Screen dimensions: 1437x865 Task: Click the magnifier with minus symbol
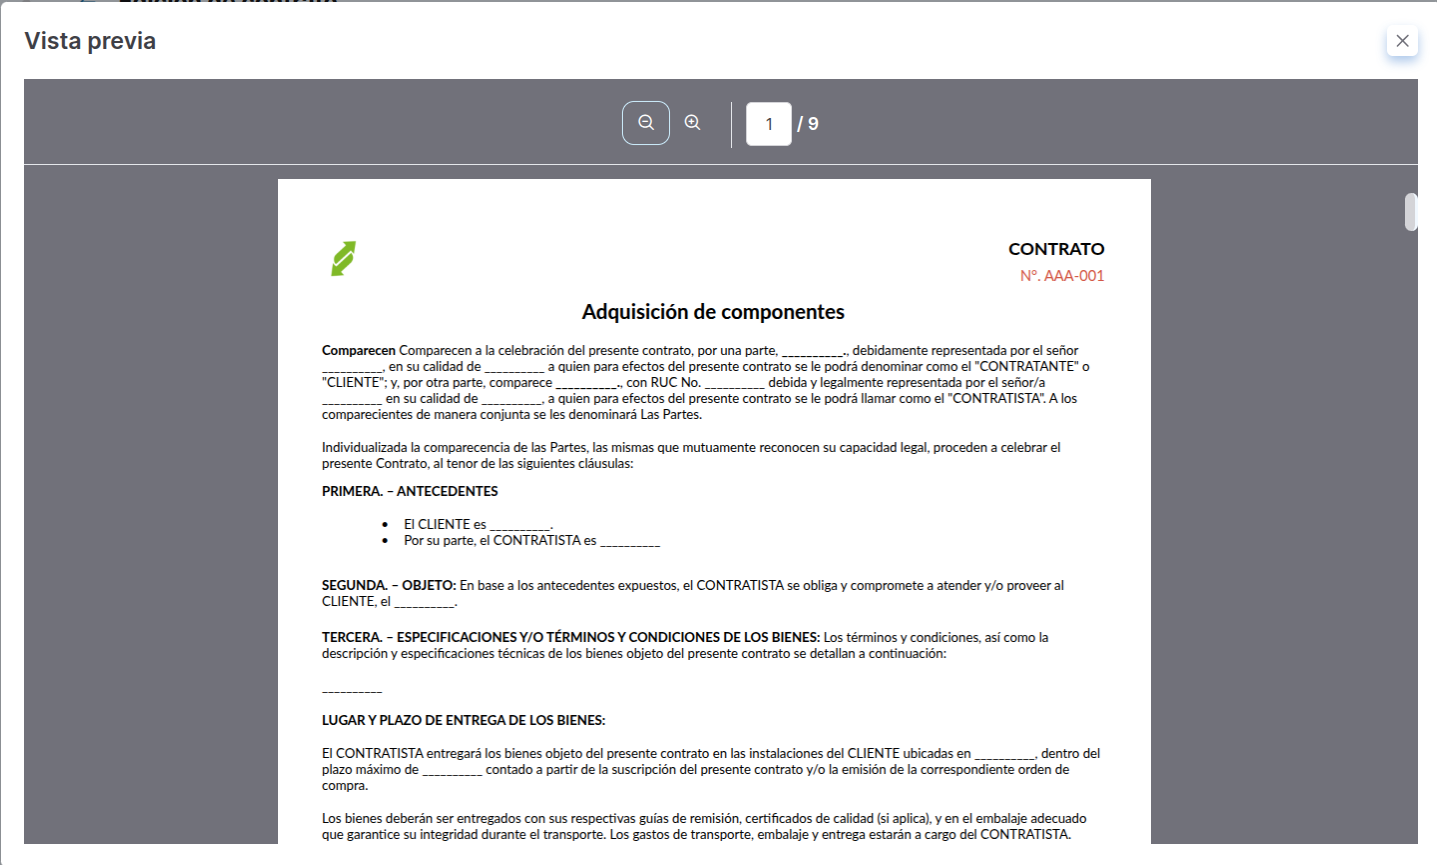tap(645, 122)
